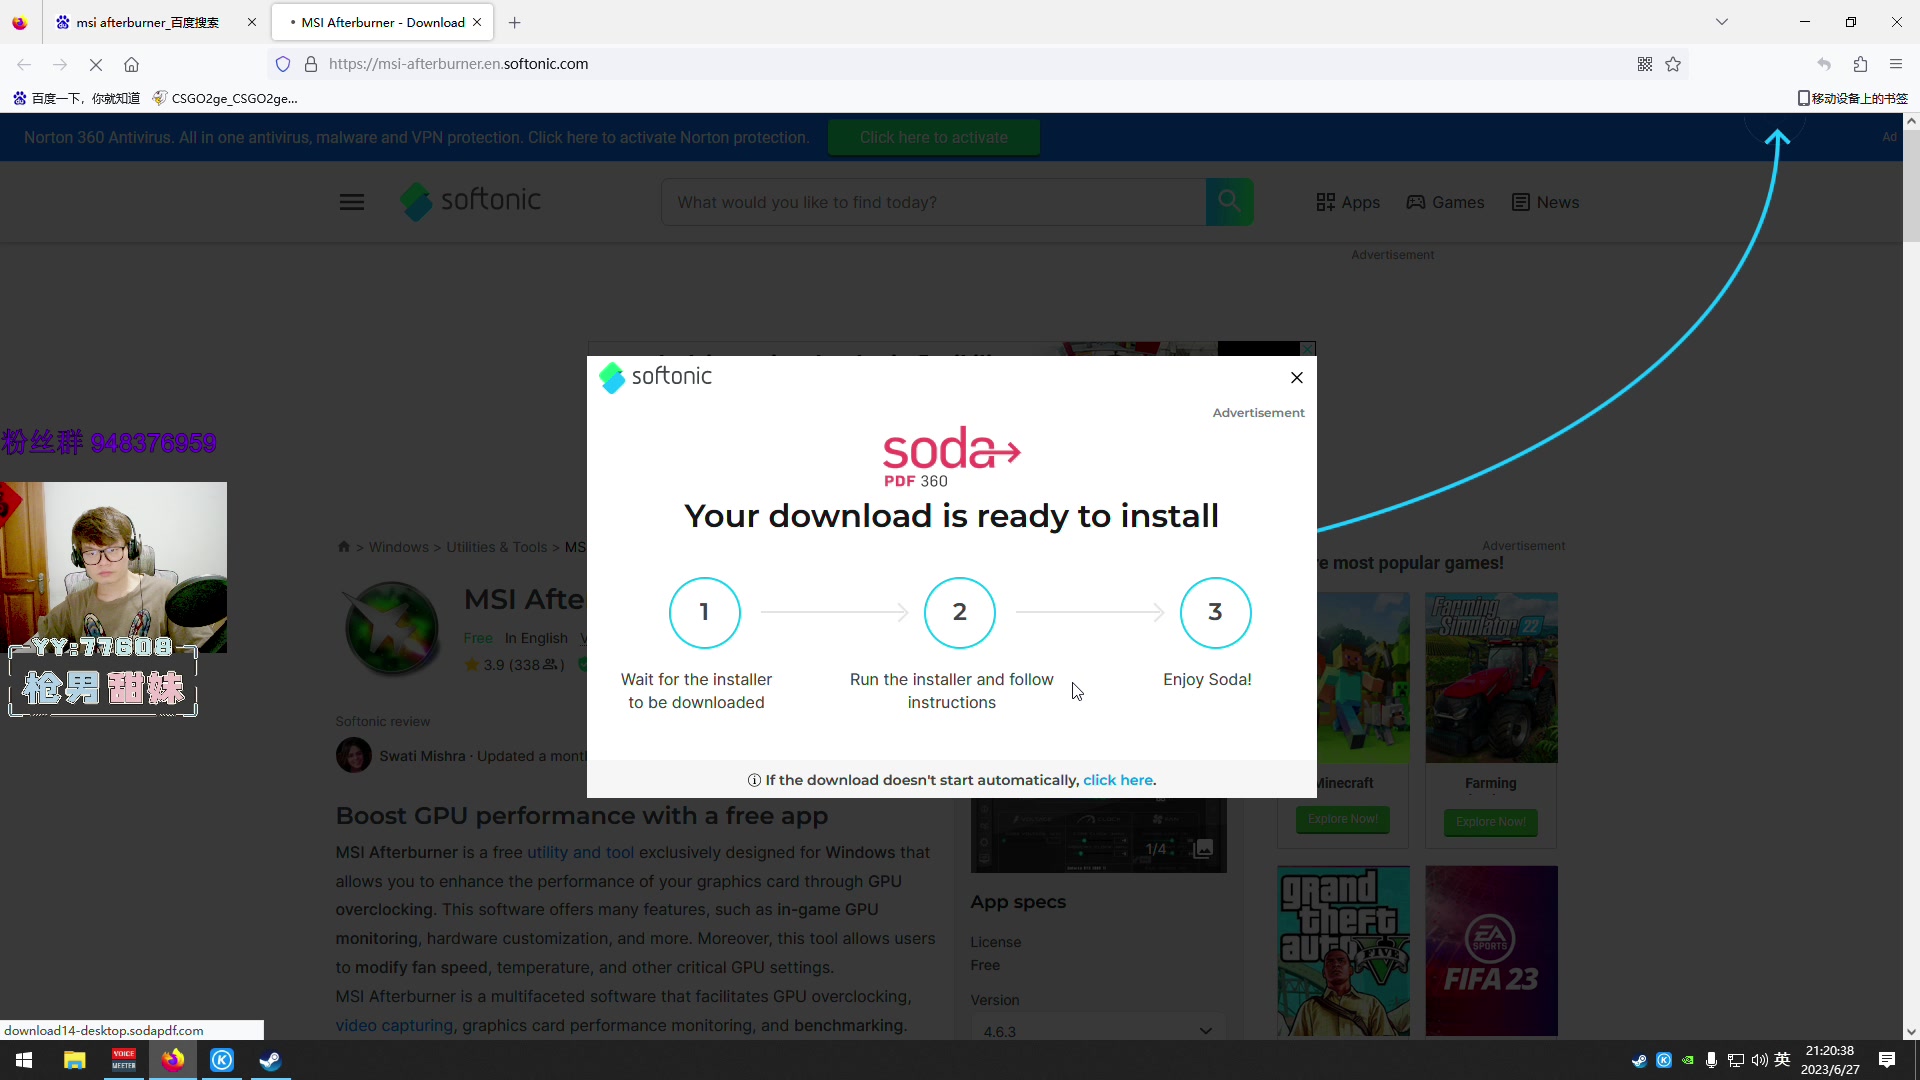1920x1080 pixels.
Task: Expand the list all tabs dropdown
Action: pyautogui.click(x=1722, y=22)
